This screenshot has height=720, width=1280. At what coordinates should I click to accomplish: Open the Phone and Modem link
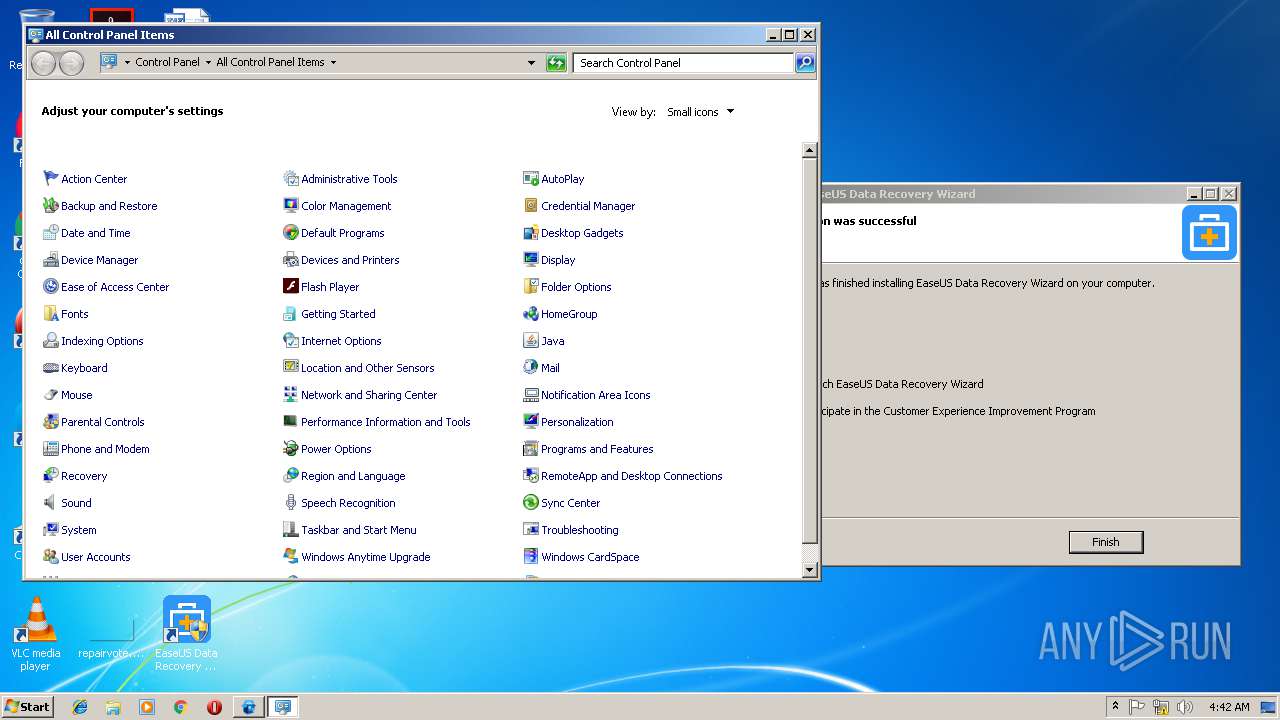105,449
